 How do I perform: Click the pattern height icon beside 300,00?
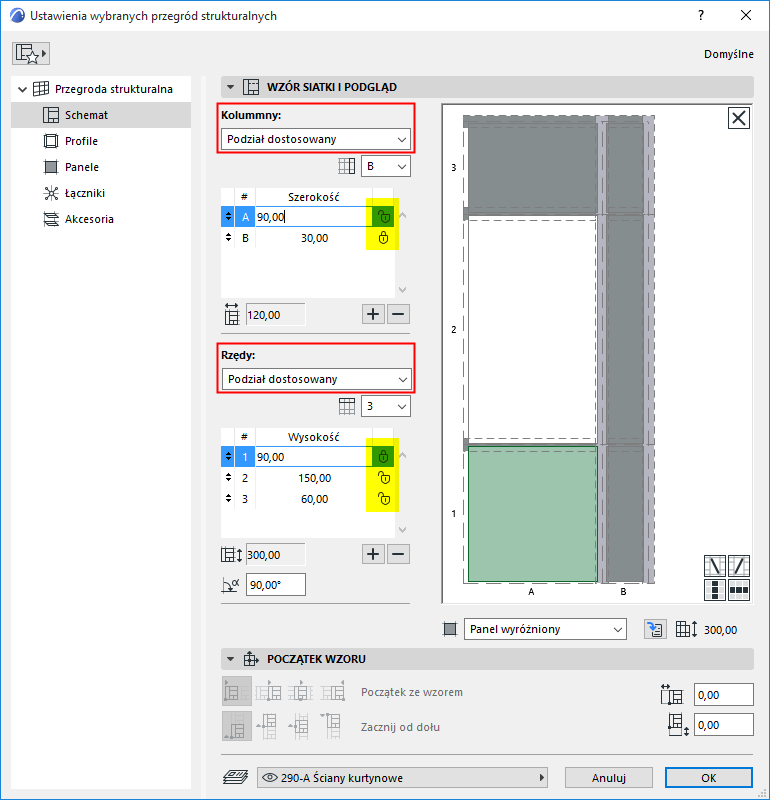pyautogui.click(x=686, y=629)
